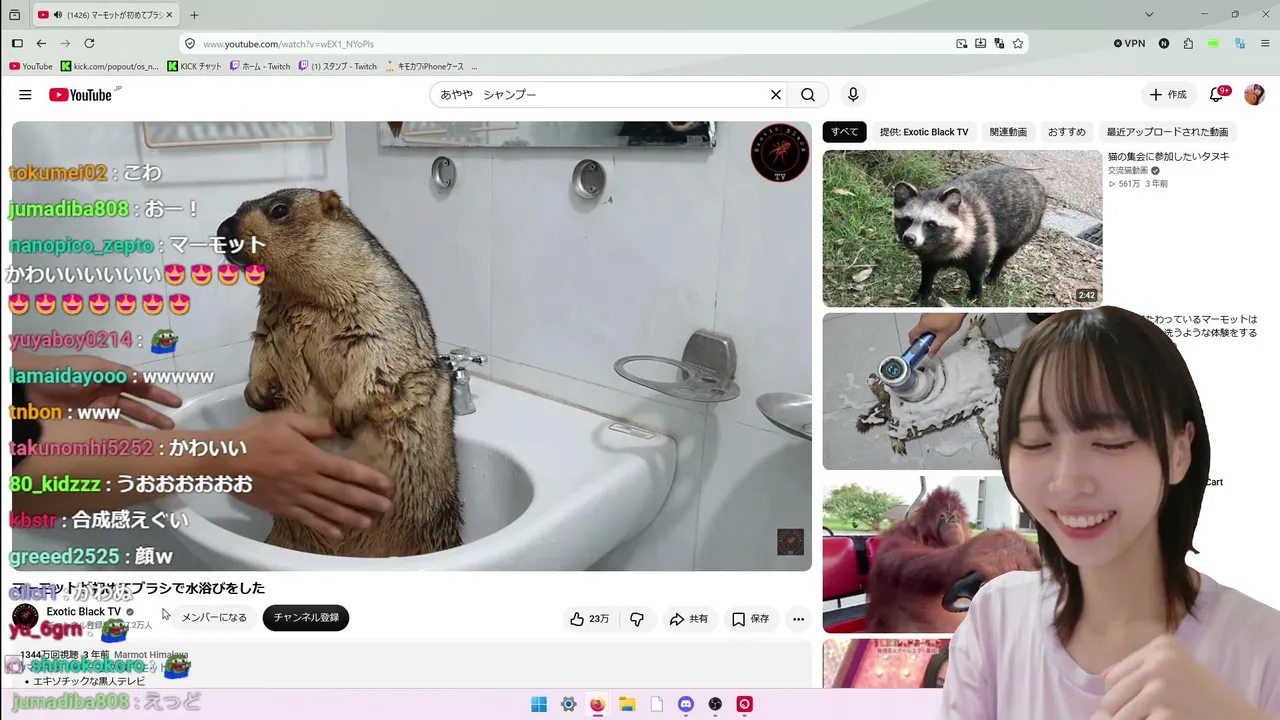Open Exotic Black TV channel avatar
Screen dimensions: 1280x720
[x=25, y=617]
